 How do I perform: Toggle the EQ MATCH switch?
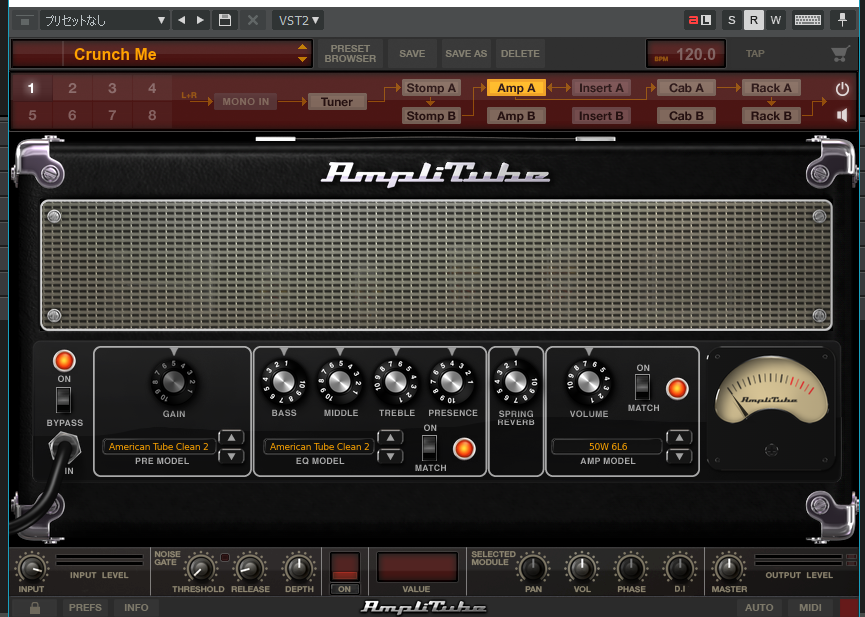429,448
